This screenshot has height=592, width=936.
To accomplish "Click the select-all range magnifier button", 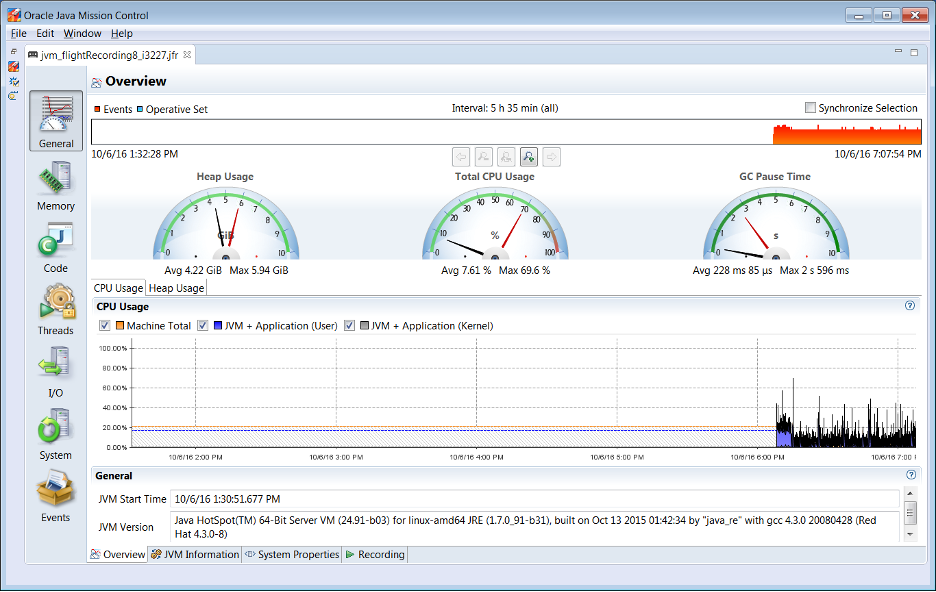I will pyautogui.click(x=506, y=157).
